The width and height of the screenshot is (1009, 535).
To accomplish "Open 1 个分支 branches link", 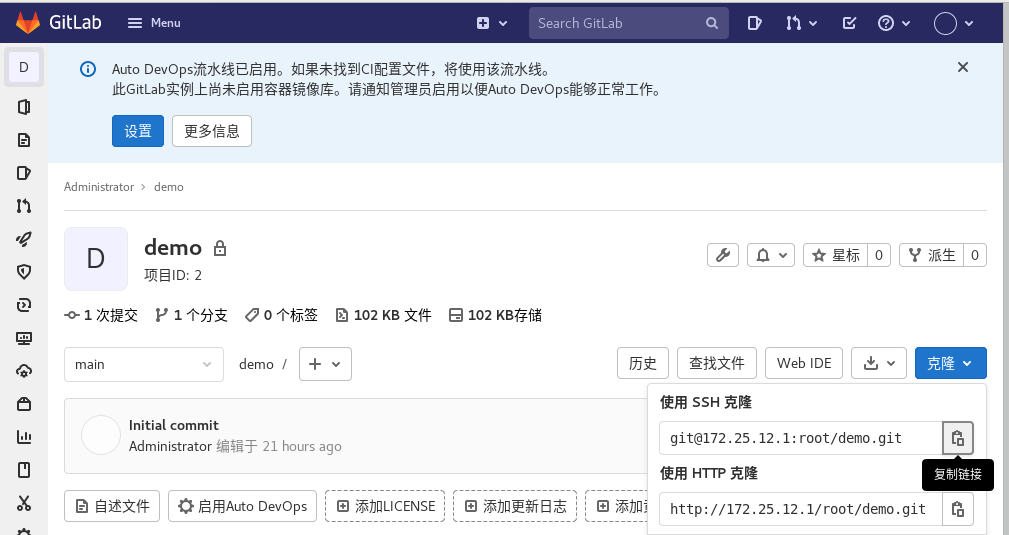I will (x=191, y=315).
